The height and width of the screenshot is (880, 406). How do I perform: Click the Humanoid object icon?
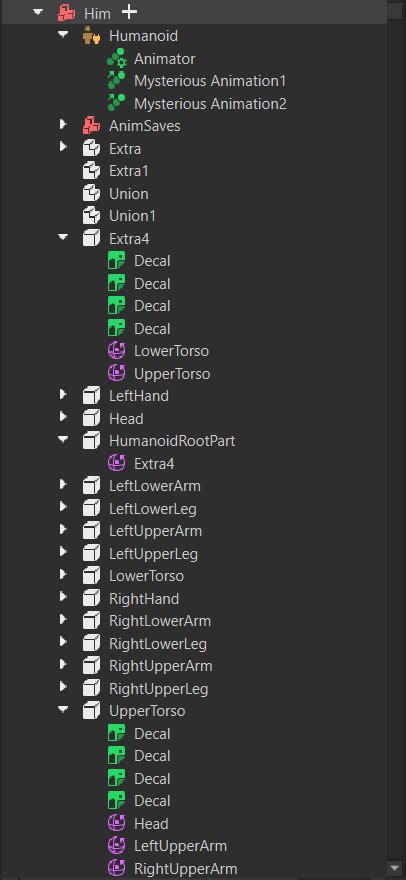(92, 36)
